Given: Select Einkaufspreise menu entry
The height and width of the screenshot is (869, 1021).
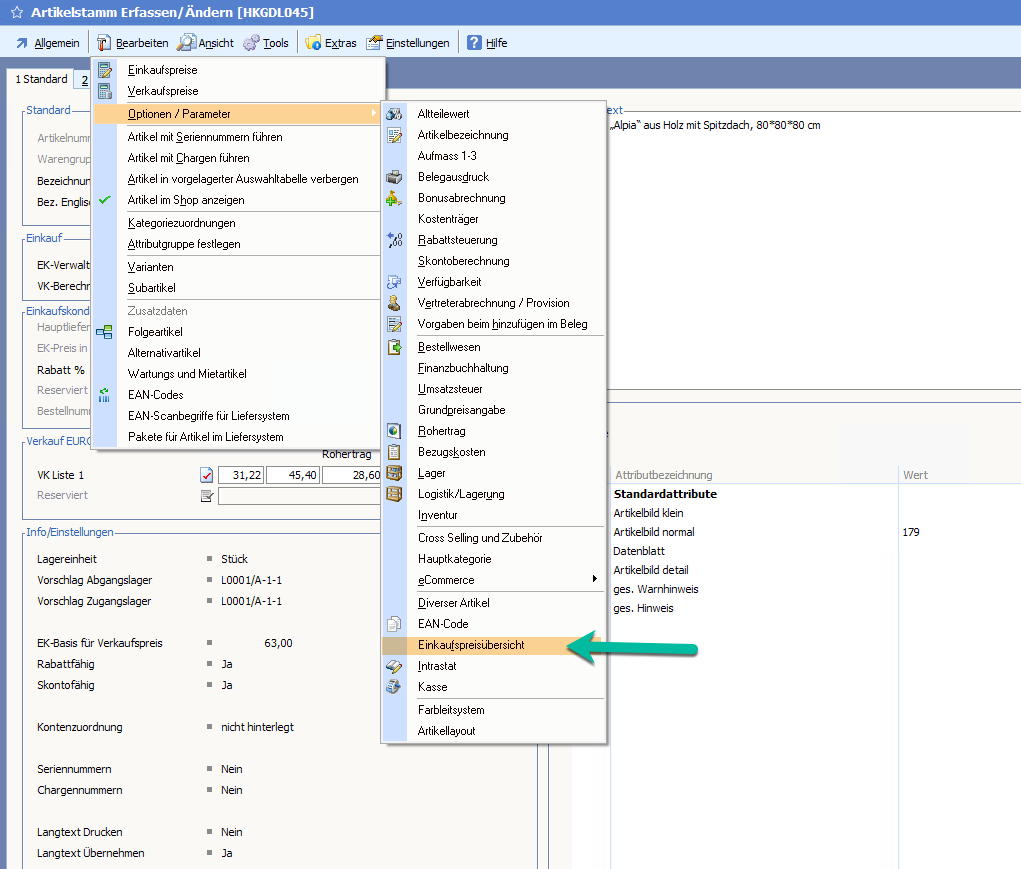Looking at the screenshot, I should pyautogui.click(x=162, y=70).
